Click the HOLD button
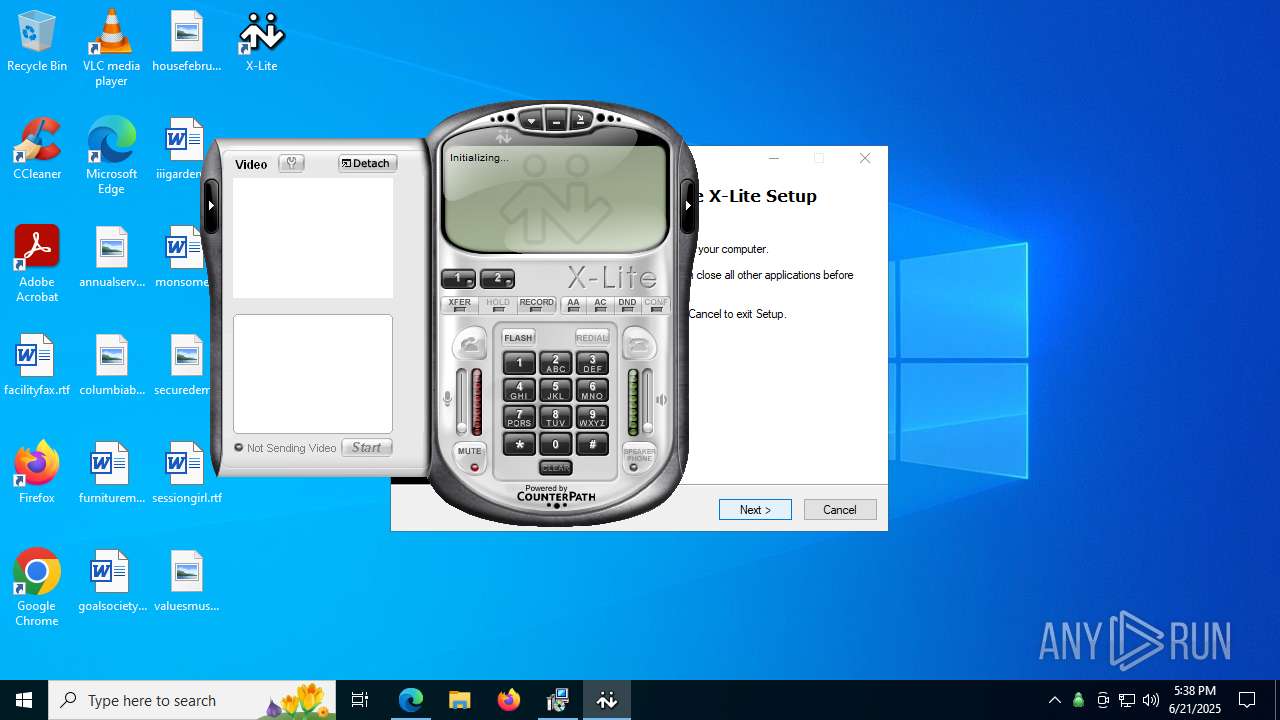This screenshot has height=720, width=1280. click(498, 305)
